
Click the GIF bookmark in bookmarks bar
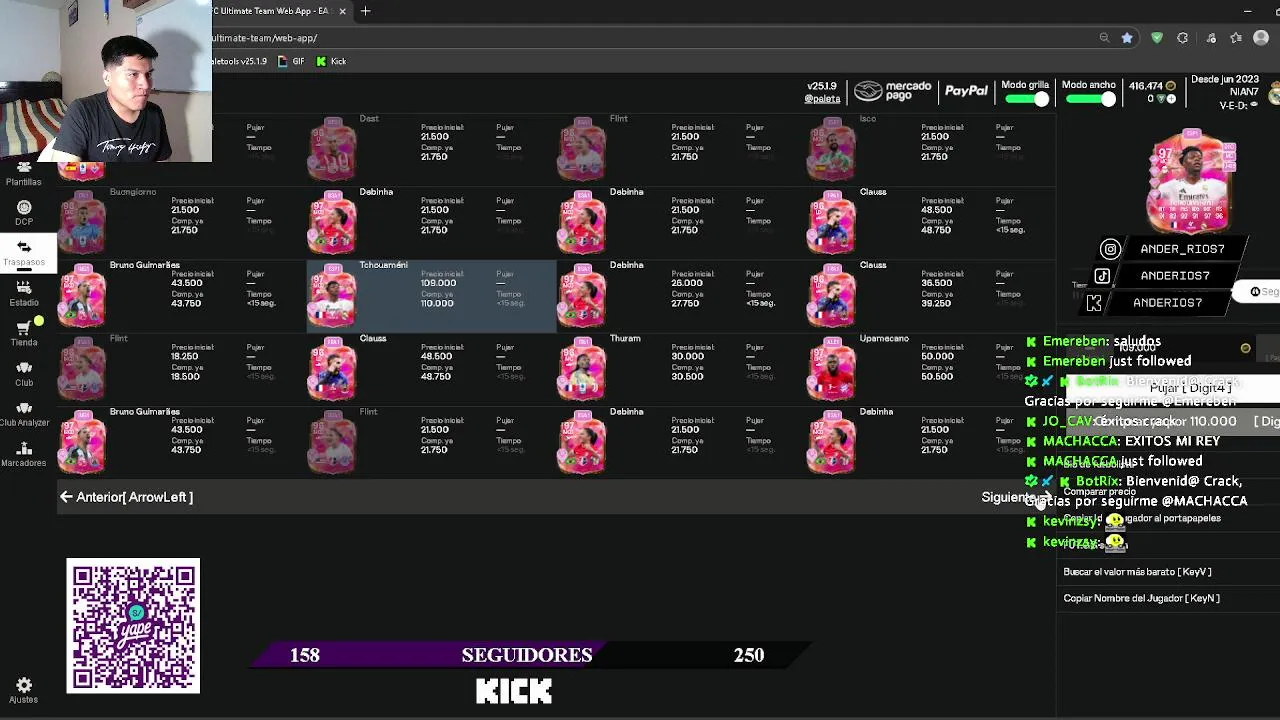[x=291, y=62]
